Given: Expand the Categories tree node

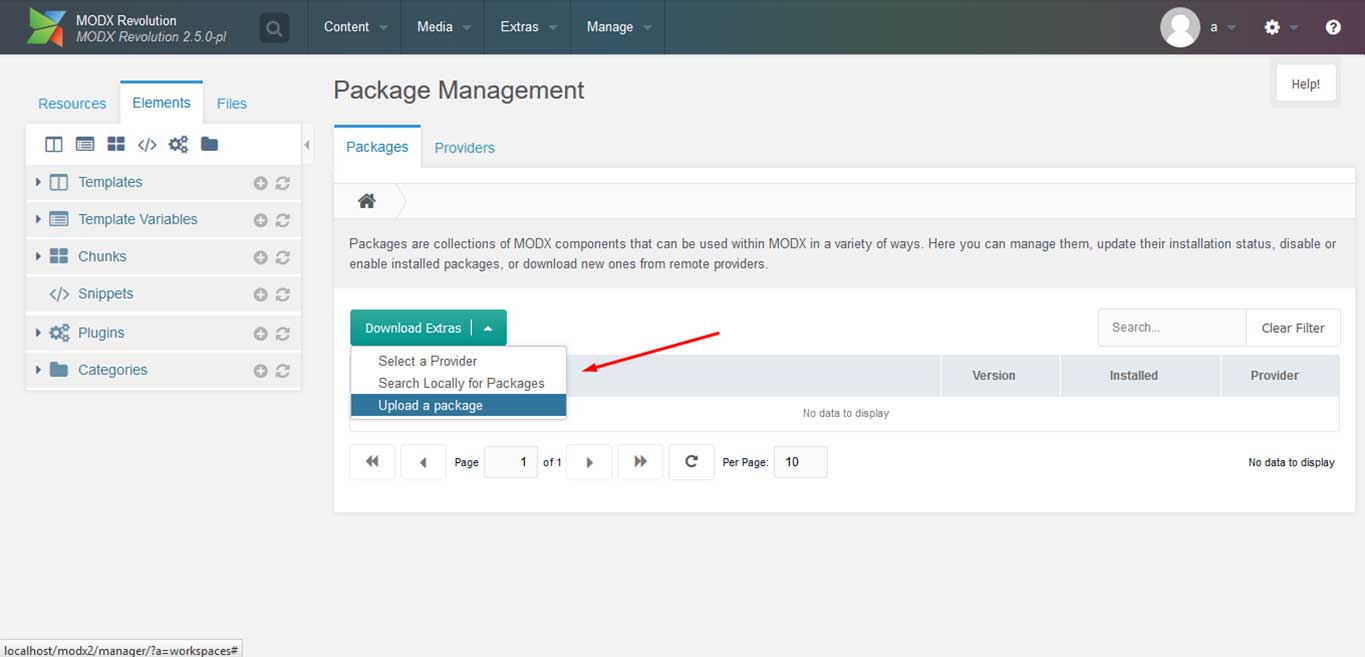Looking at the screenshot, I should [x=38, y=370].
